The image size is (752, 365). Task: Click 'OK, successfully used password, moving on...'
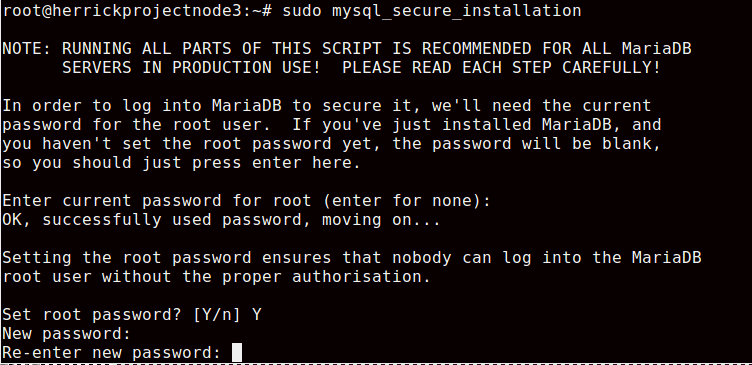coord(221,220)
